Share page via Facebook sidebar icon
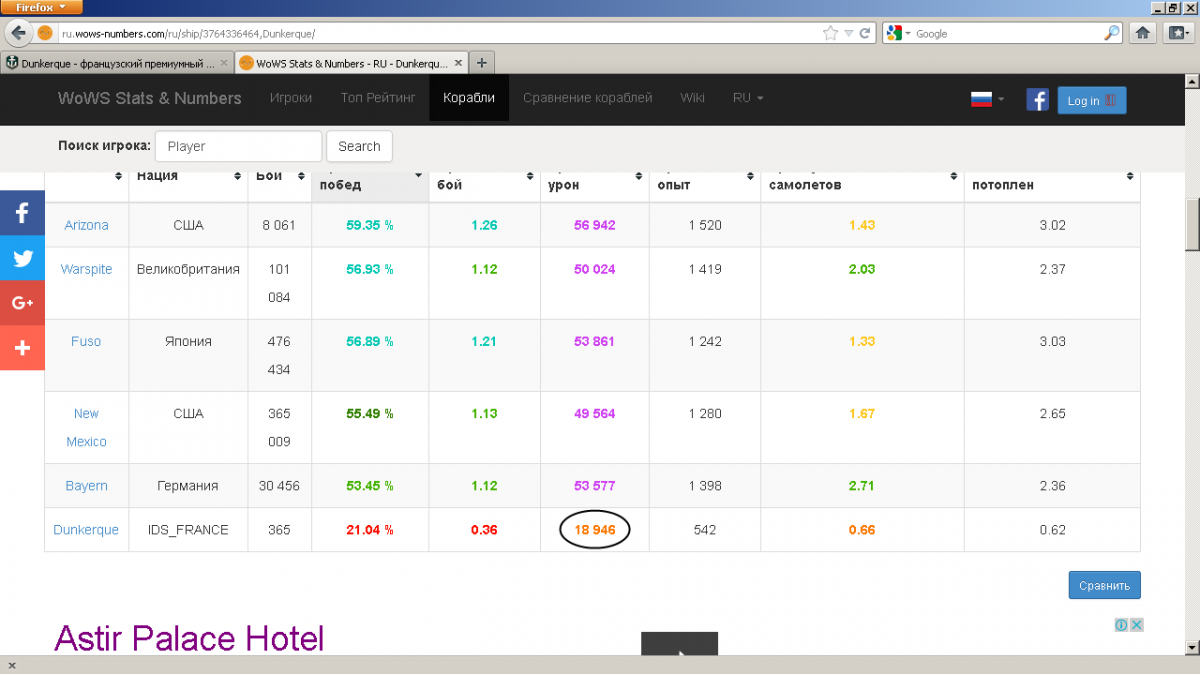Screen dimensions: 1200x675 pos(22,212)
